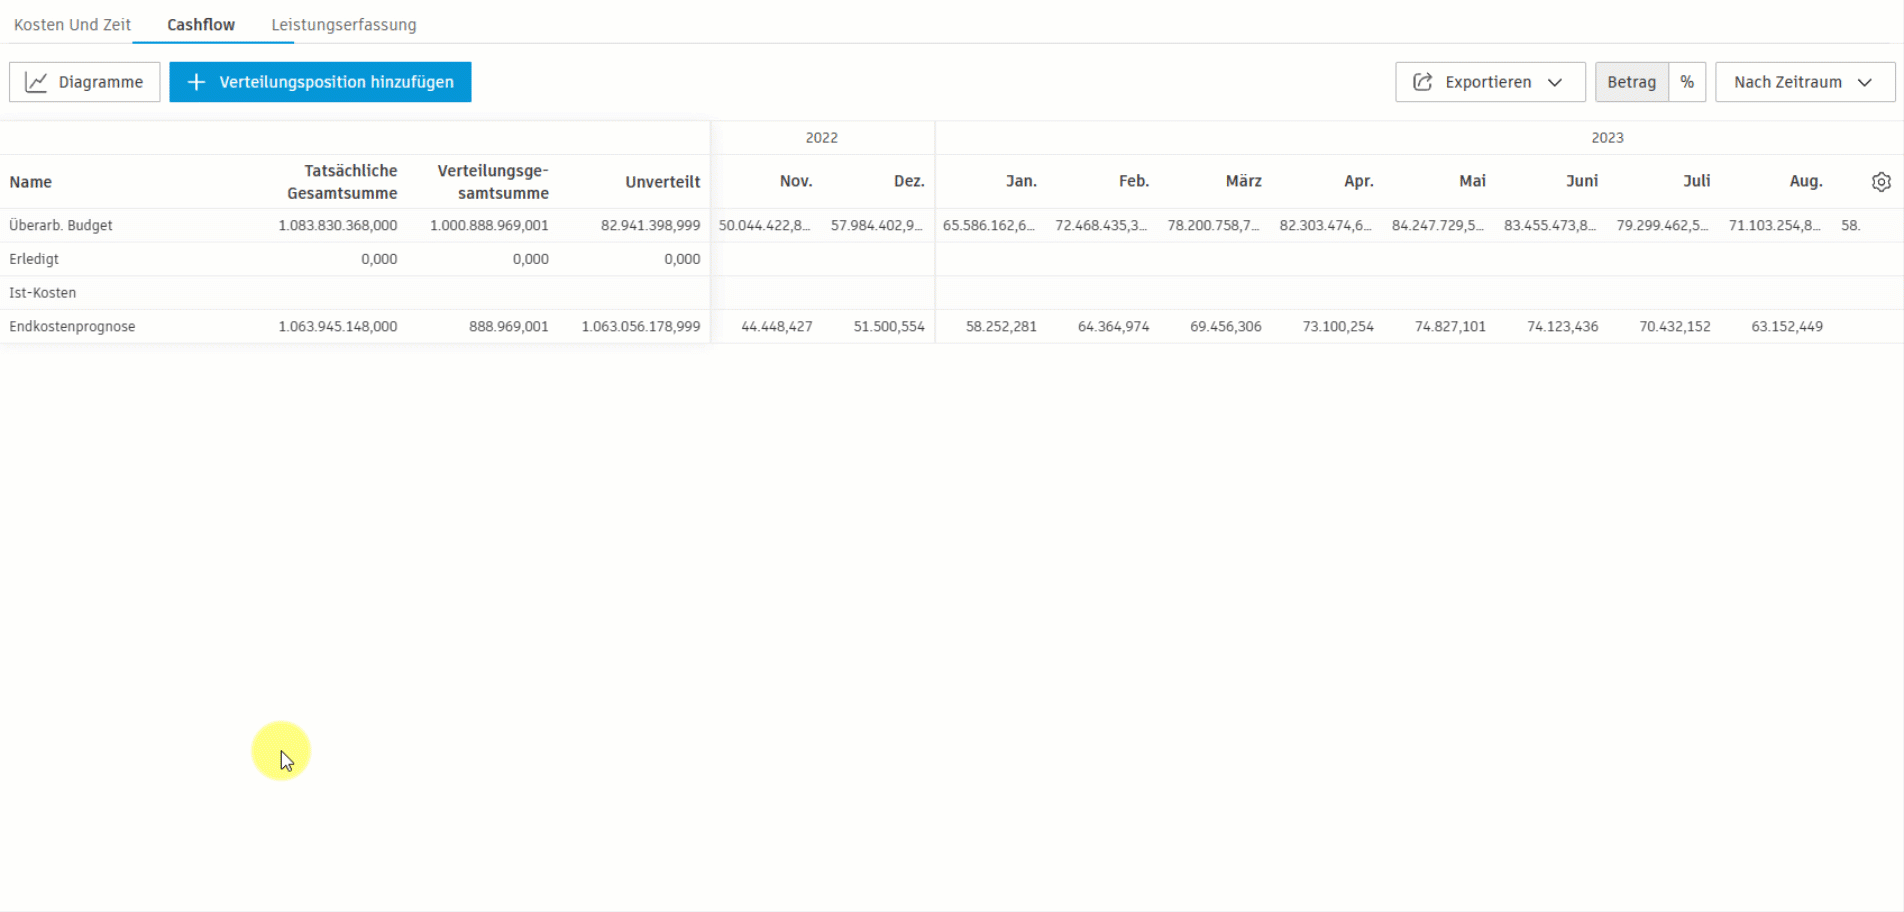Click the Unverteilt column header
The width and height of the screenshot is (1904, 912).
[662, 182]
